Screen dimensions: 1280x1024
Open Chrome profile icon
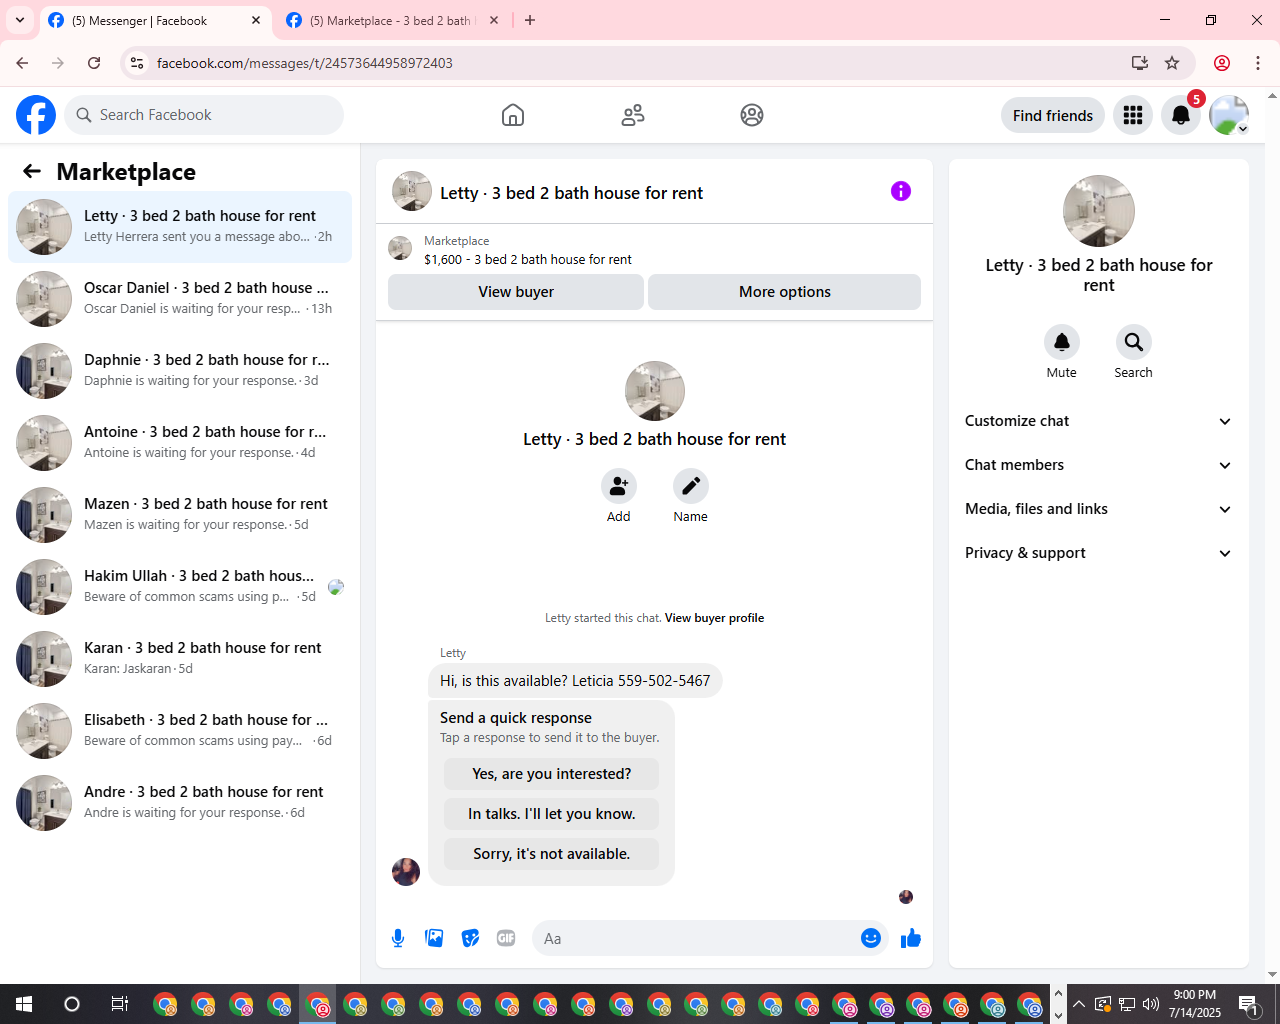coord(1222,63)
